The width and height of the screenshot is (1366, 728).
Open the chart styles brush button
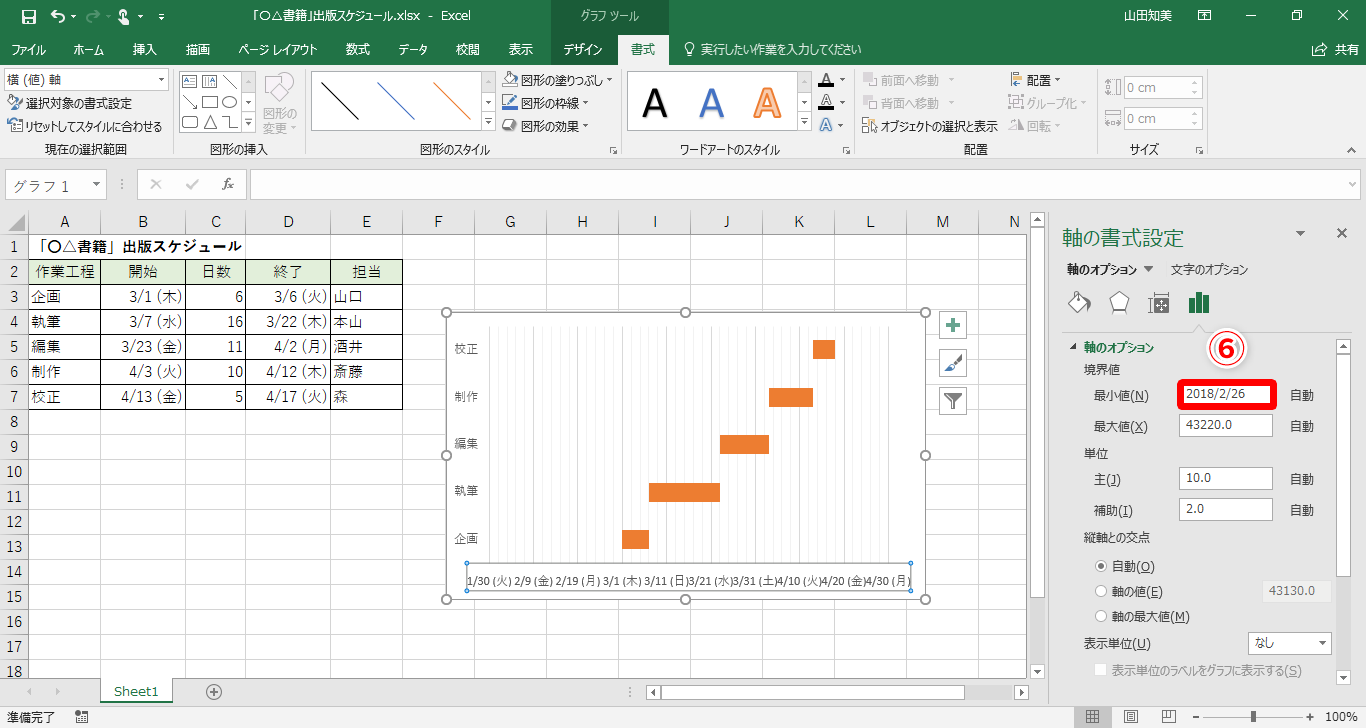[x=953, y=363]
